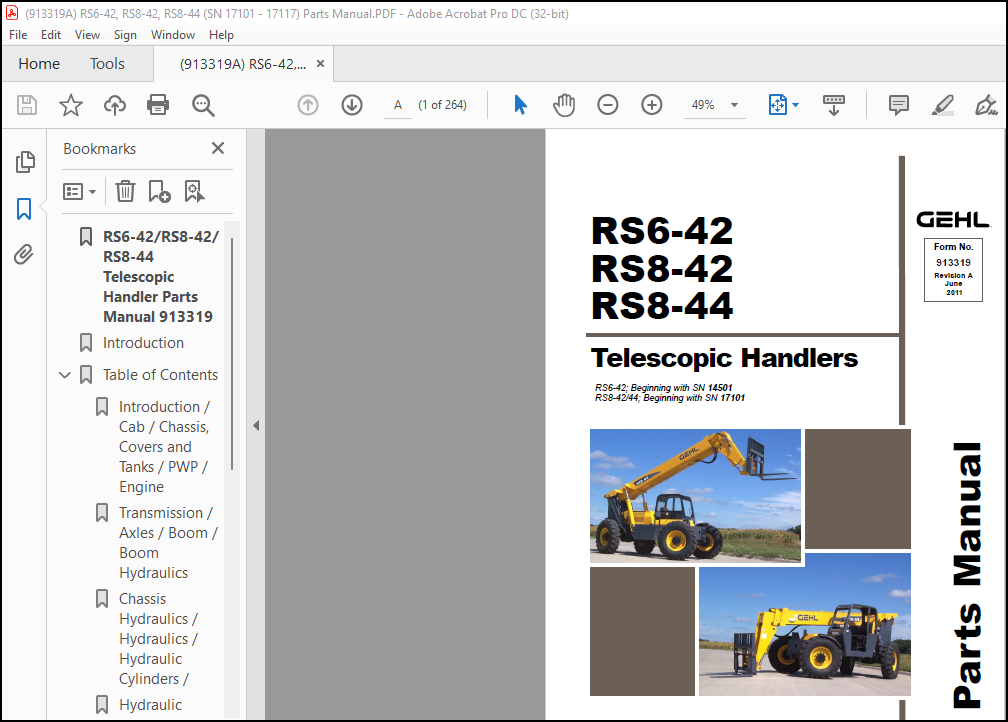Open the Table of Contents bookmark
The image size is (1008, 722).
160,375
